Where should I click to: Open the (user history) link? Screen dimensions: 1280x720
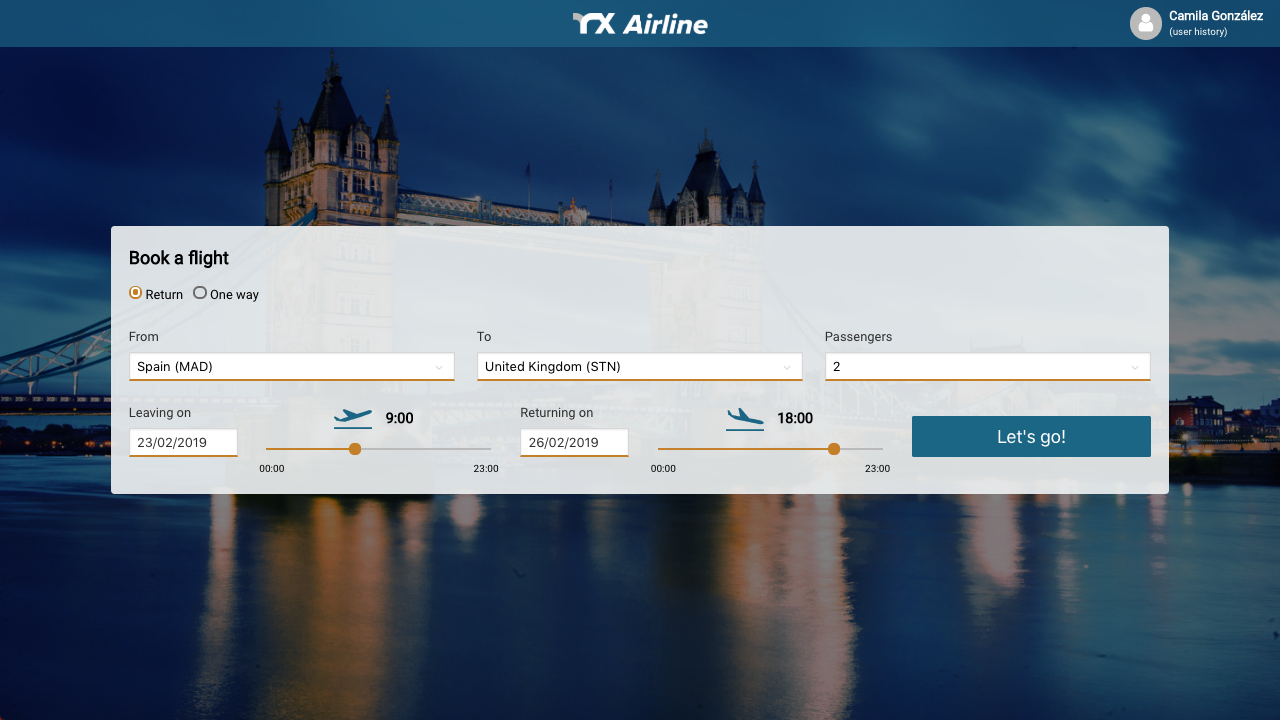[x=1198, y=32]
